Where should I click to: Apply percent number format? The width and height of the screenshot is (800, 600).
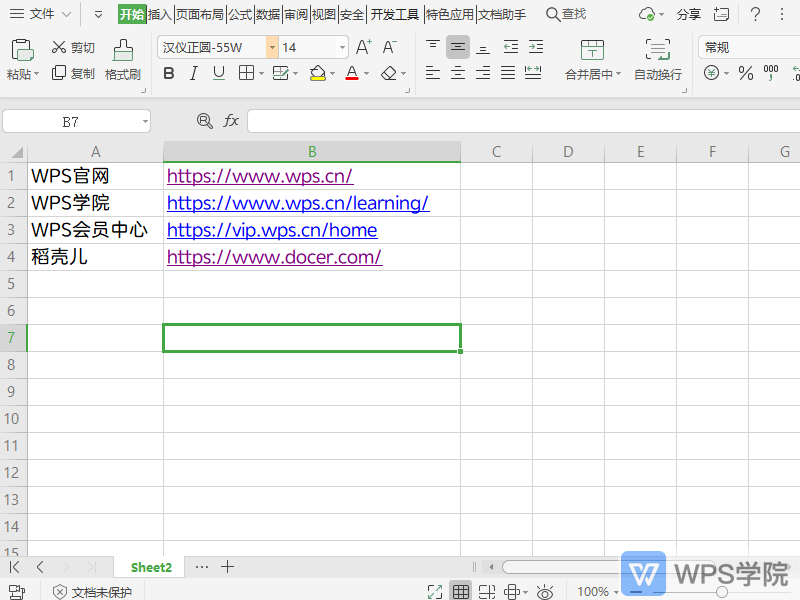745,73
